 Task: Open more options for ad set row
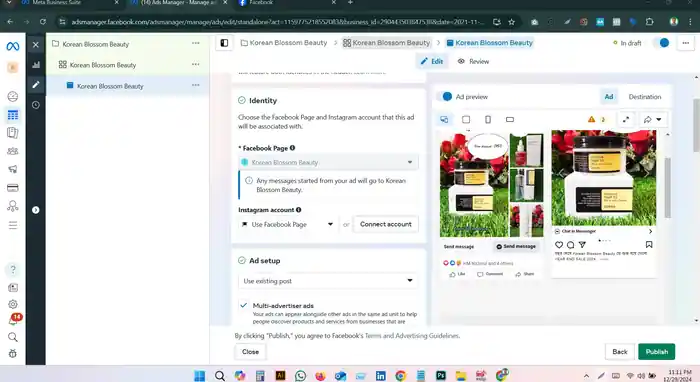tap(196, 64)
